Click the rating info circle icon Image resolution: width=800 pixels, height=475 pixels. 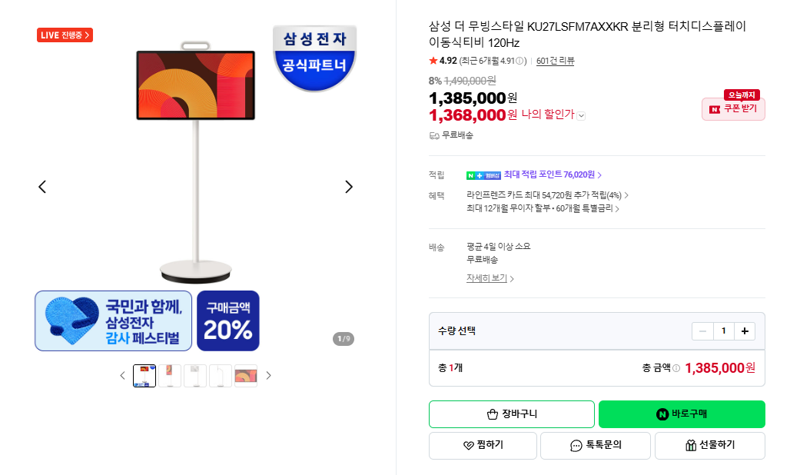(519, 61)
